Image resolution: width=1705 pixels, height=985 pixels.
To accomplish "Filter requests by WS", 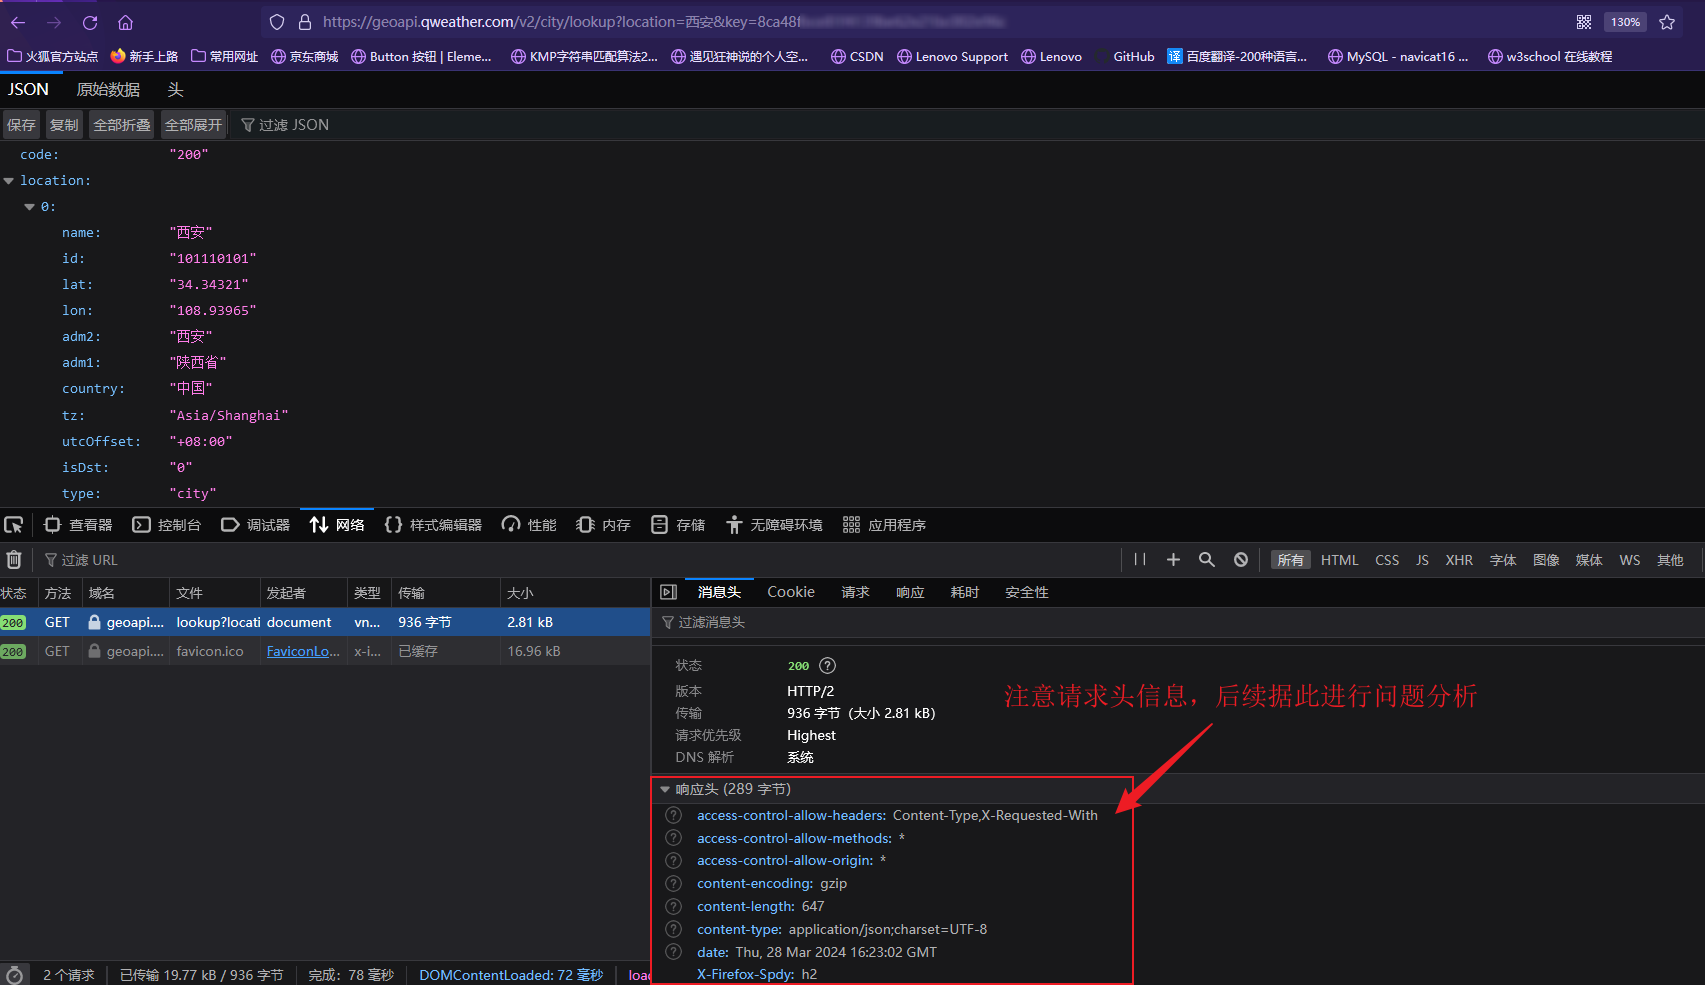I will [1630, 560].
